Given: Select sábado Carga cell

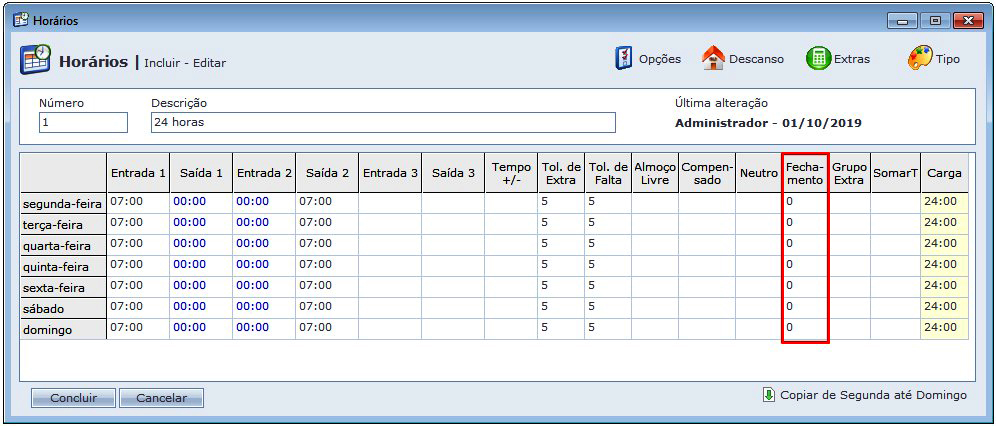Looking at the screenshot, I should click(x=944, y=307).
